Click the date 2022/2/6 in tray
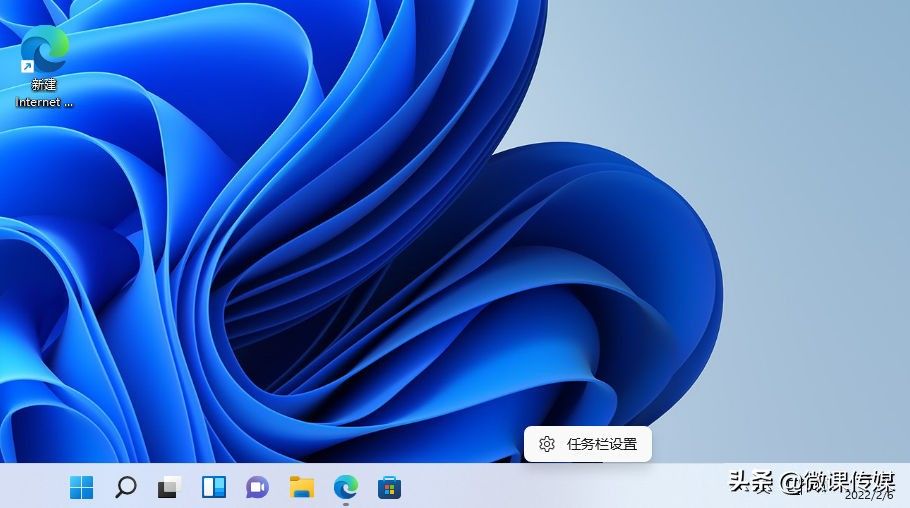 (x=869, y=495)
